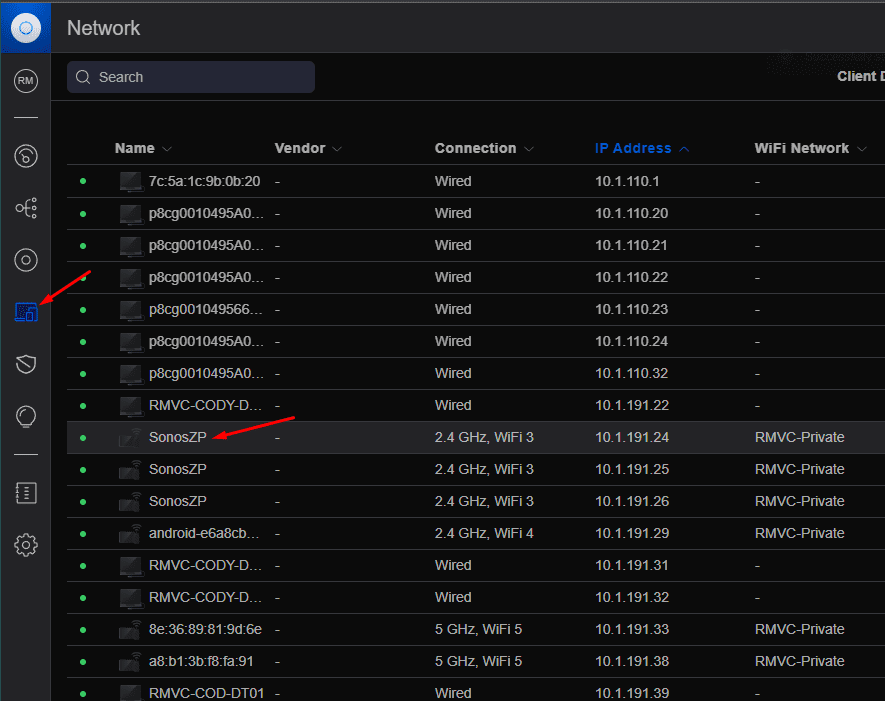
Task: Click device icon for RMVC-COD-DT01
Action: point(130,693)
